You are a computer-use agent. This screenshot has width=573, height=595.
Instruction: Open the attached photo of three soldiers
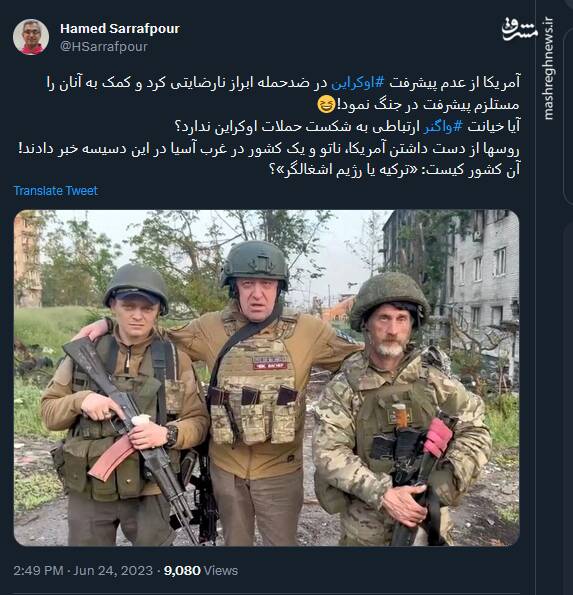click(266, 378)
